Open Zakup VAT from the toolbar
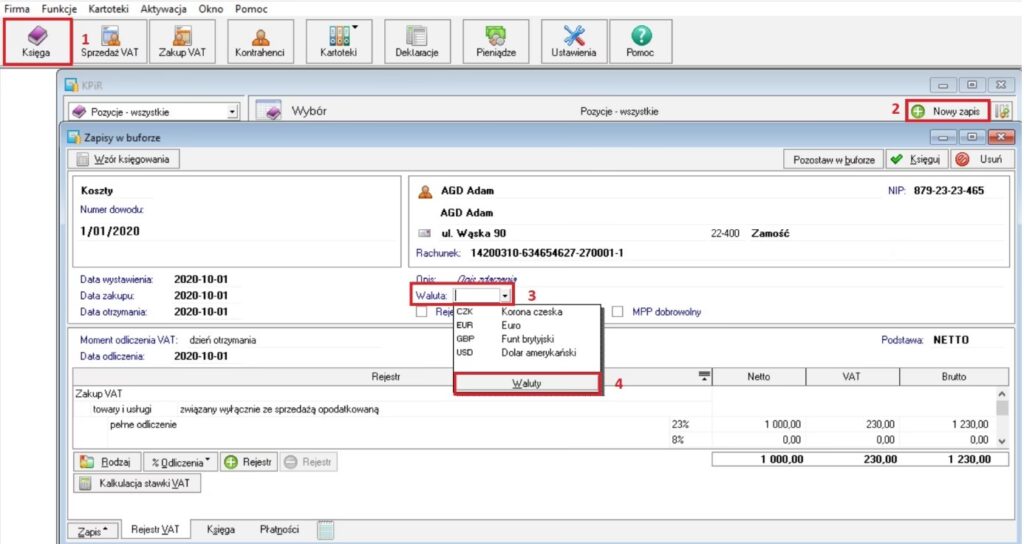 click(x=182, y=40)
